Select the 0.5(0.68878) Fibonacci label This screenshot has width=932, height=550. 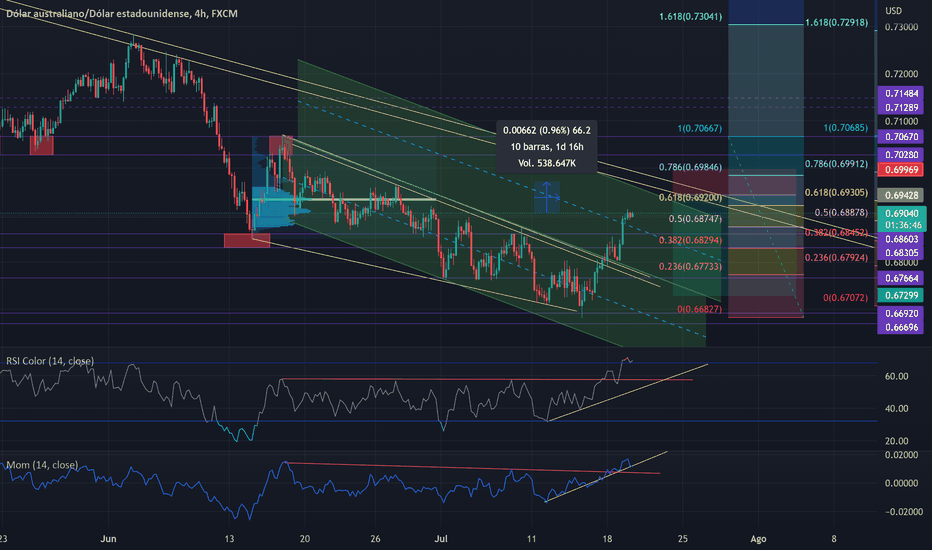(841, 212)
